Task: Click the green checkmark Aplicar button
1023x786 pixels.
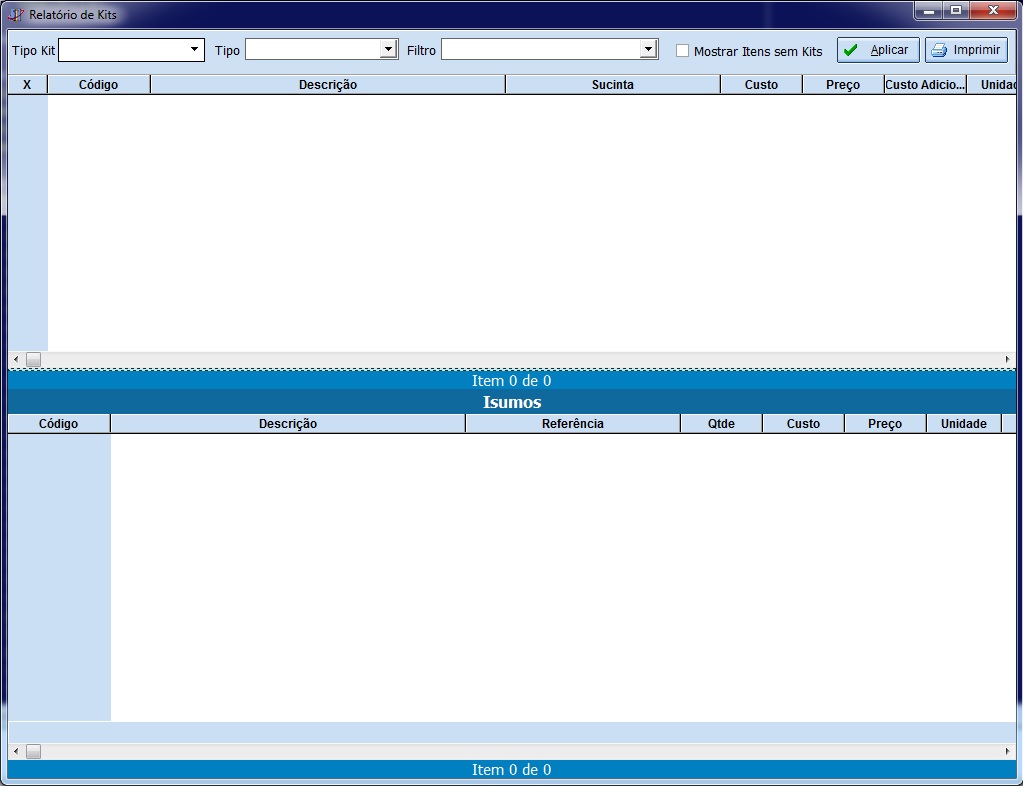Action: 877,50
